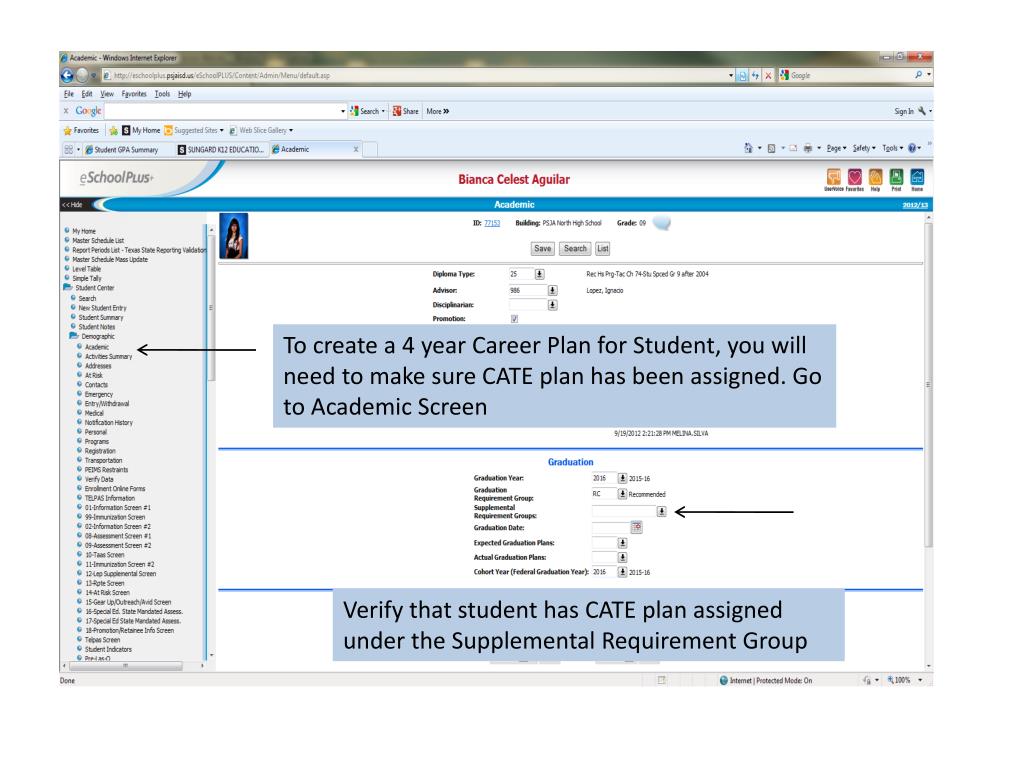Click the 2012/13 school year link

(x=915, y=205)
